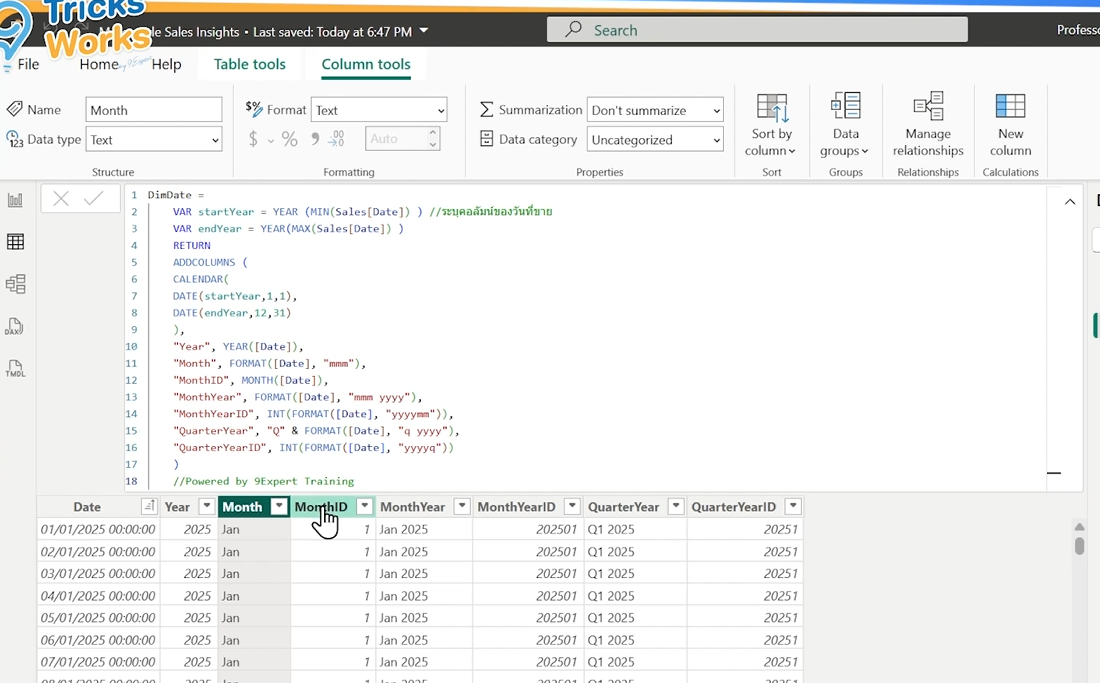
Task: Select the QuarterYear column header
Action: point(623,507)
